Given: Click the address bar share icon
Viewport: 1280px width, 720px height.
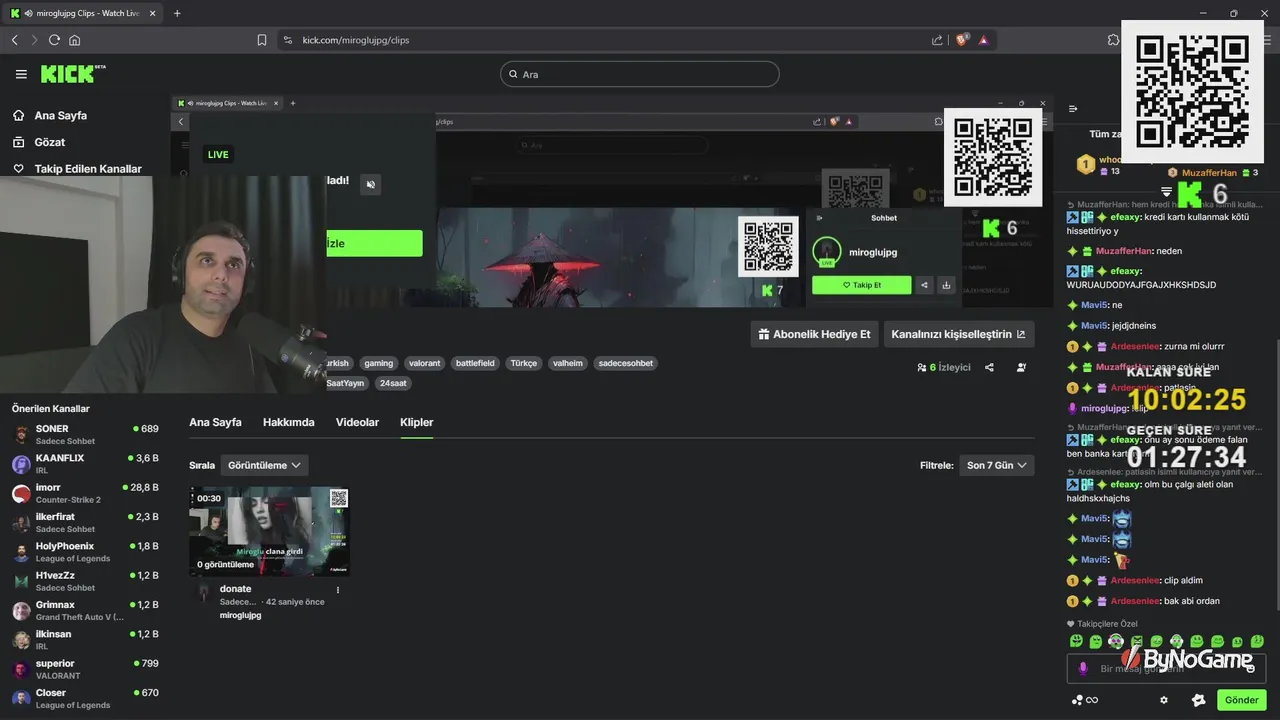Looking at the screenshot, I should pyautogui.click(x=937, y=40).
